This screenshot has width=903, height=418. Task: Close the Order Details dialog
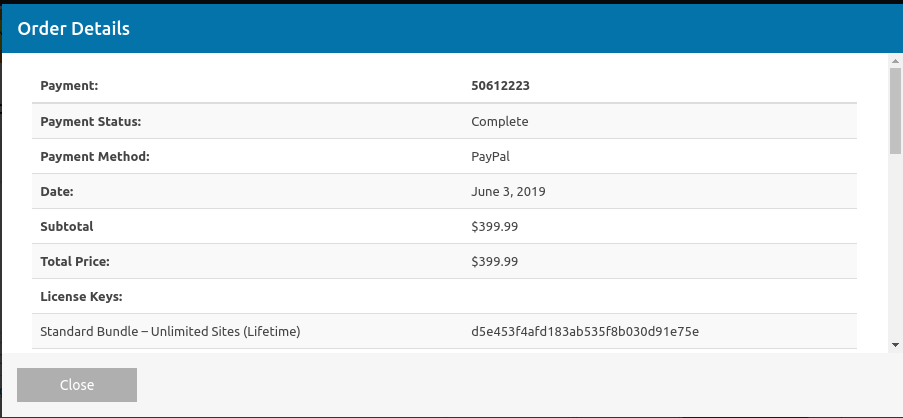click(77, 385)
